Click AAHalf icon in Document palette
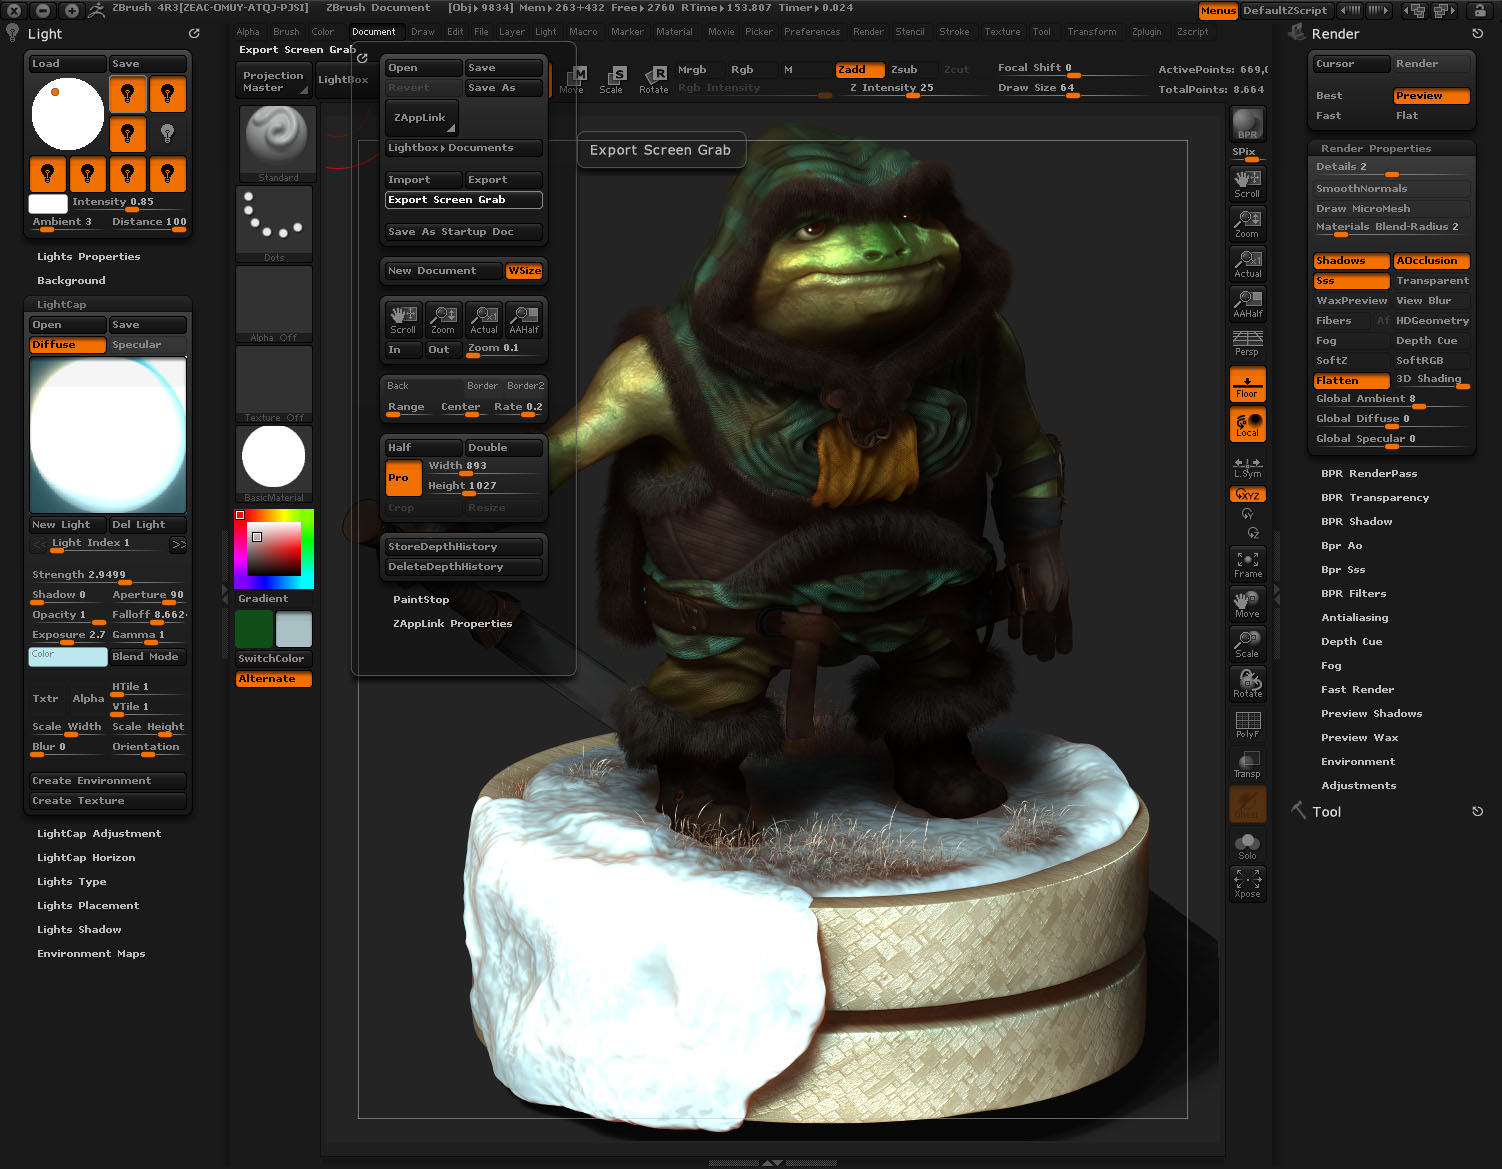 [x=524, y=319]
